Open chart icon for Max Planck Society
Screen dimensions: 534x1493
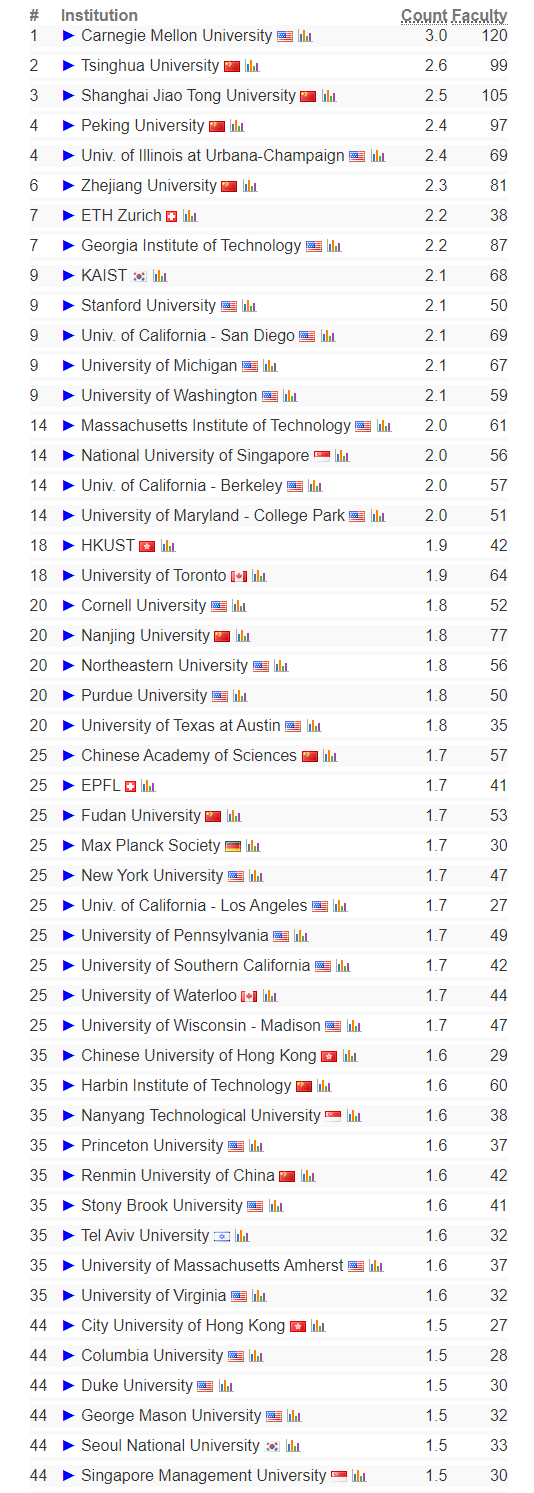253,846
